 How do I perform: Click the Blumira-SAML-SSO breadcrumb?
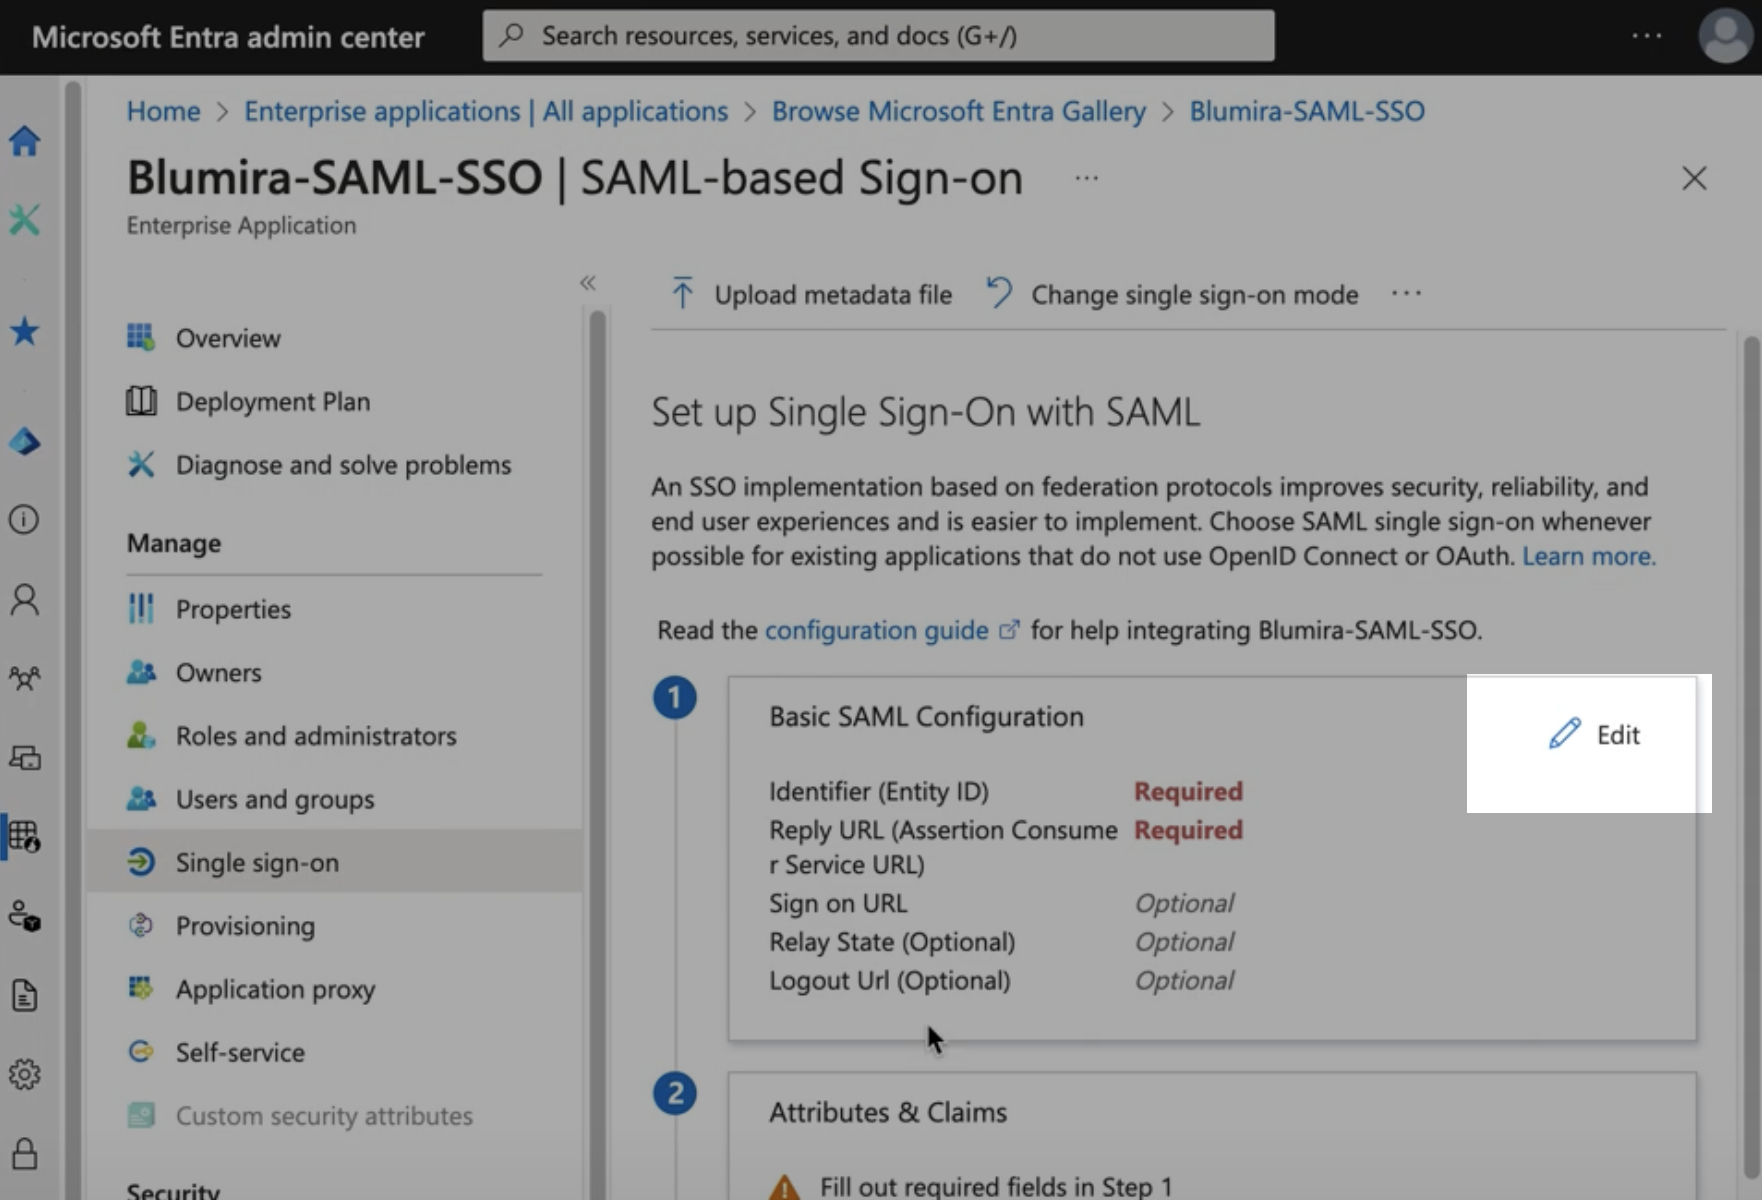click(x=1307, y=111)
